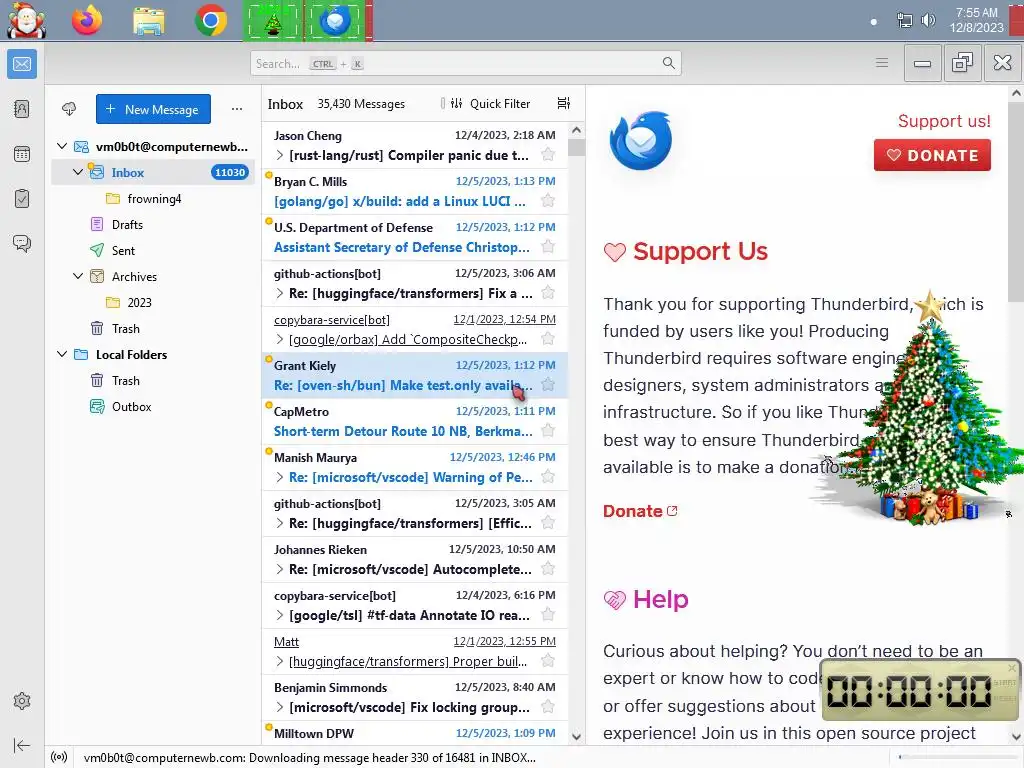Open the file manager from taskbar
1024x768 pixels.
click(149, 20)
